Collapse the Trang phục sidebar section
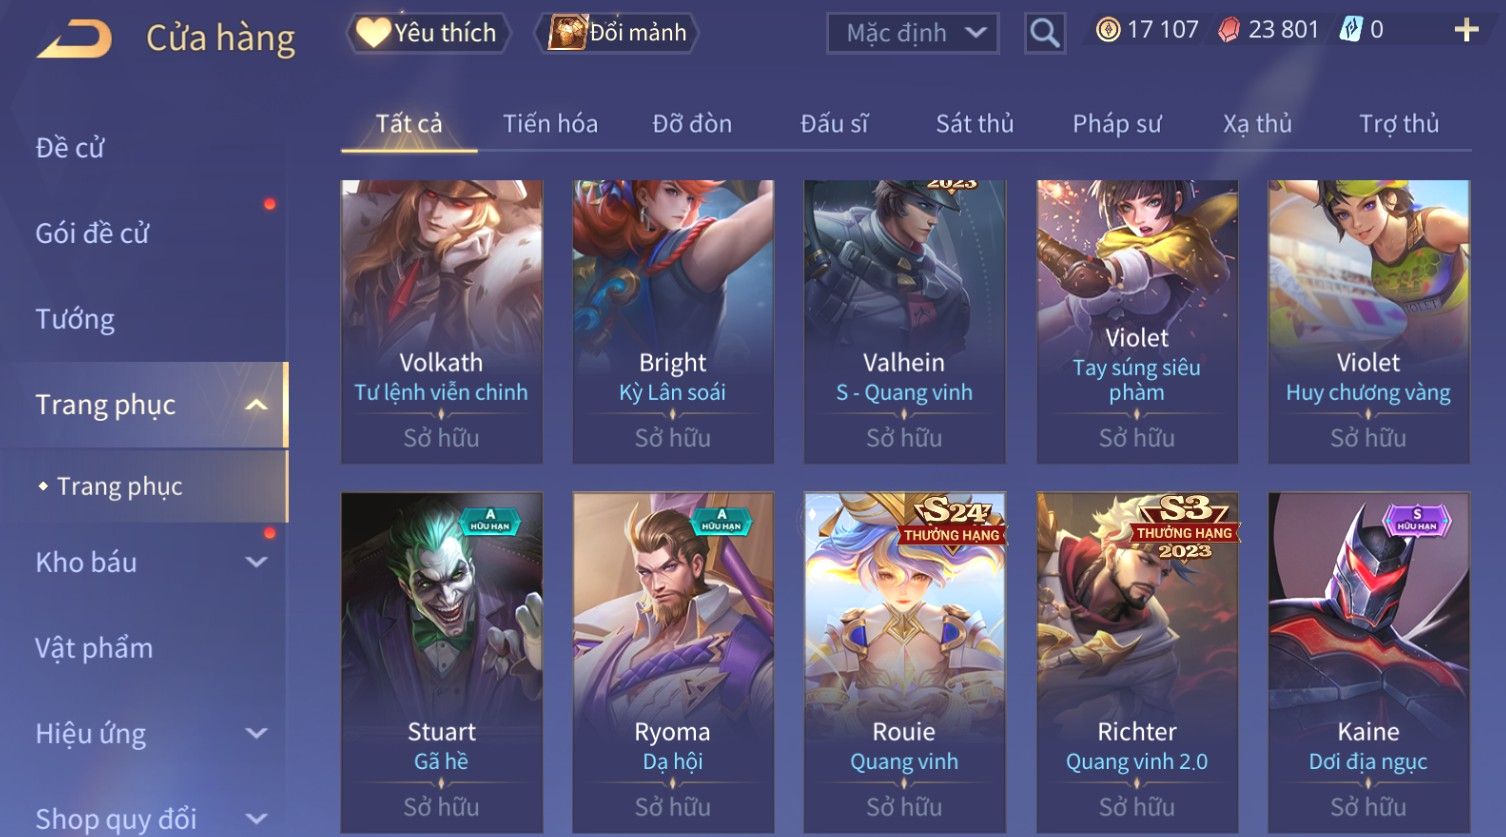Image resolution: width=1506 pixels, height=837 pixels. click(257, 405)
